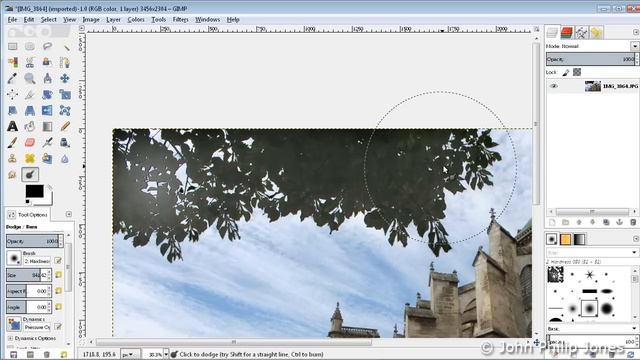Select the Blend gradient tool
Viewport: 640px width, 360px height.
[x=47, y=126]
